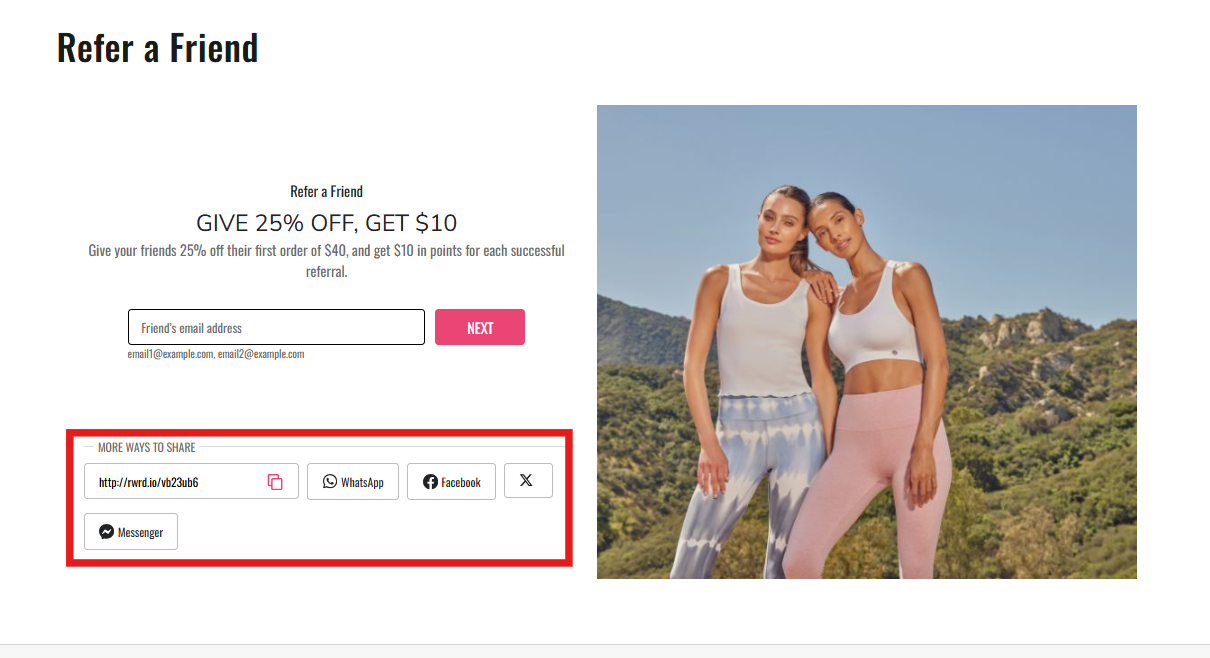This screenshot has width=1210, height=658.
Task: Click the Facebook logo icon
Action: pyautogui.click(x=430, y=482)
